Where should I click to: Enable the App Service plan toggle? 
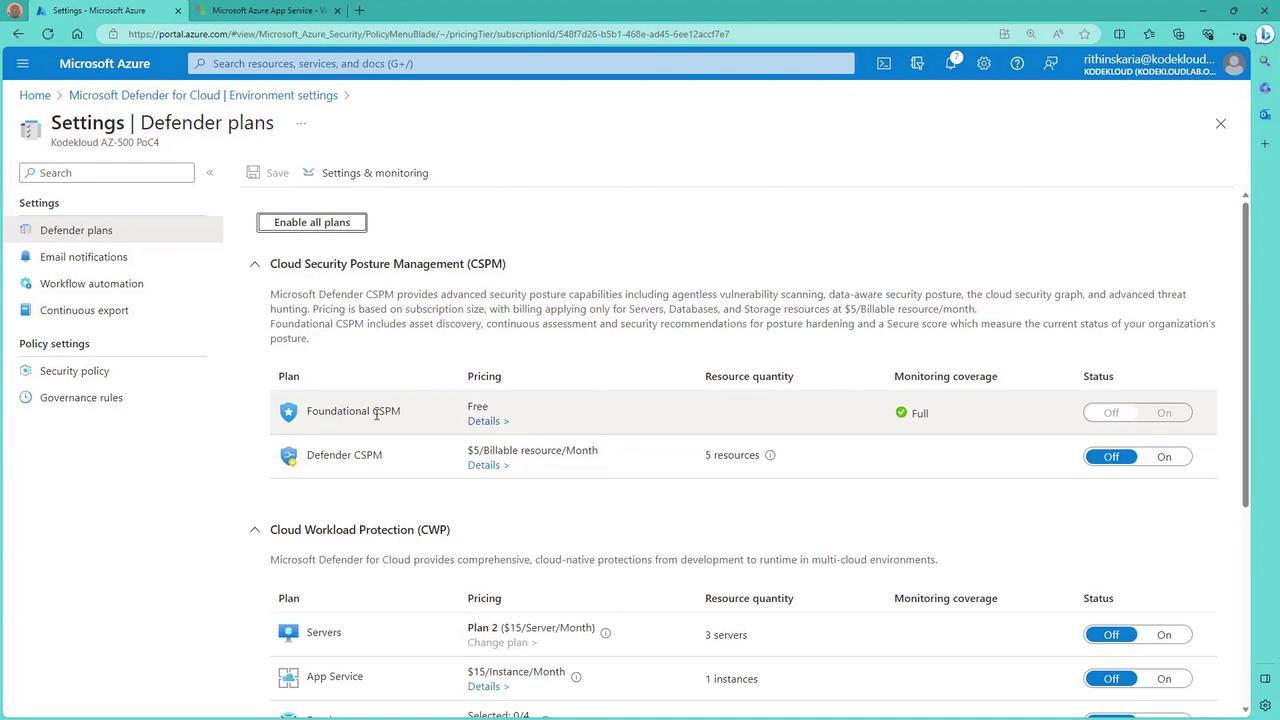coord(1164,679)
